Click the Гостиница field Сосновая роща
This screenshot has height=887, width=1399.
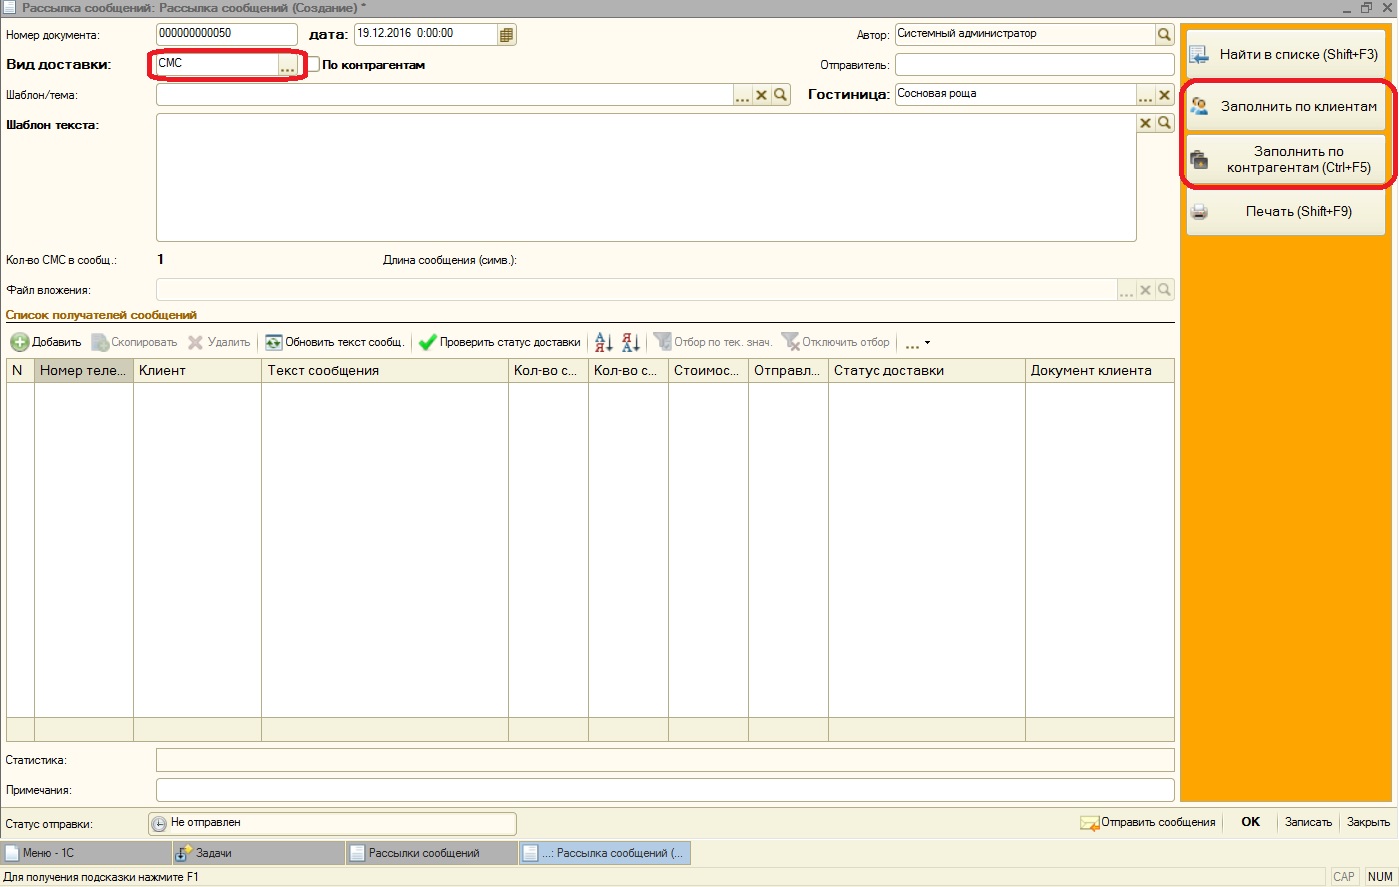tap(1016, 95)
